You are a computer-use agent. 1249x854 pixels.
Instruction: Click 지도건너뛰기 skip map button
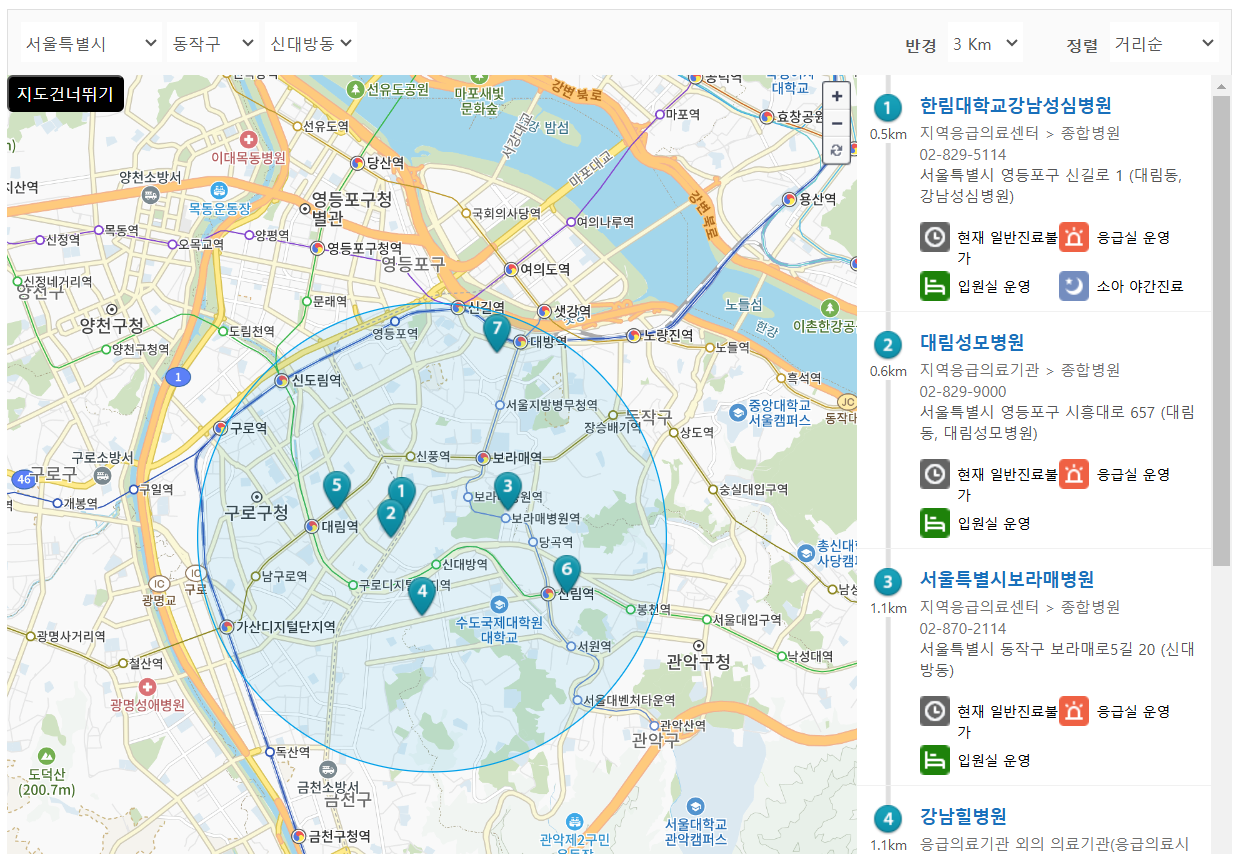(66, 94)
